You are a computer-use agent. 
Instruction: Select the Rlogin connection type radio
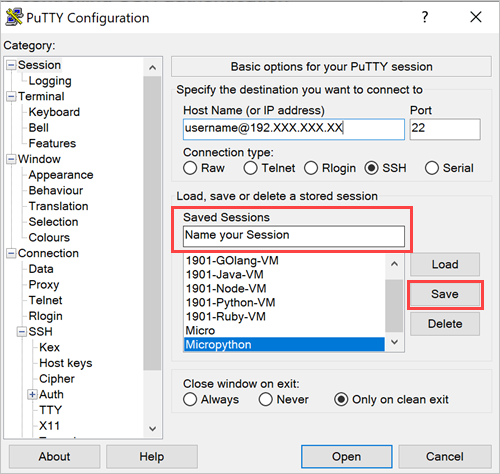tap(311, 168)
